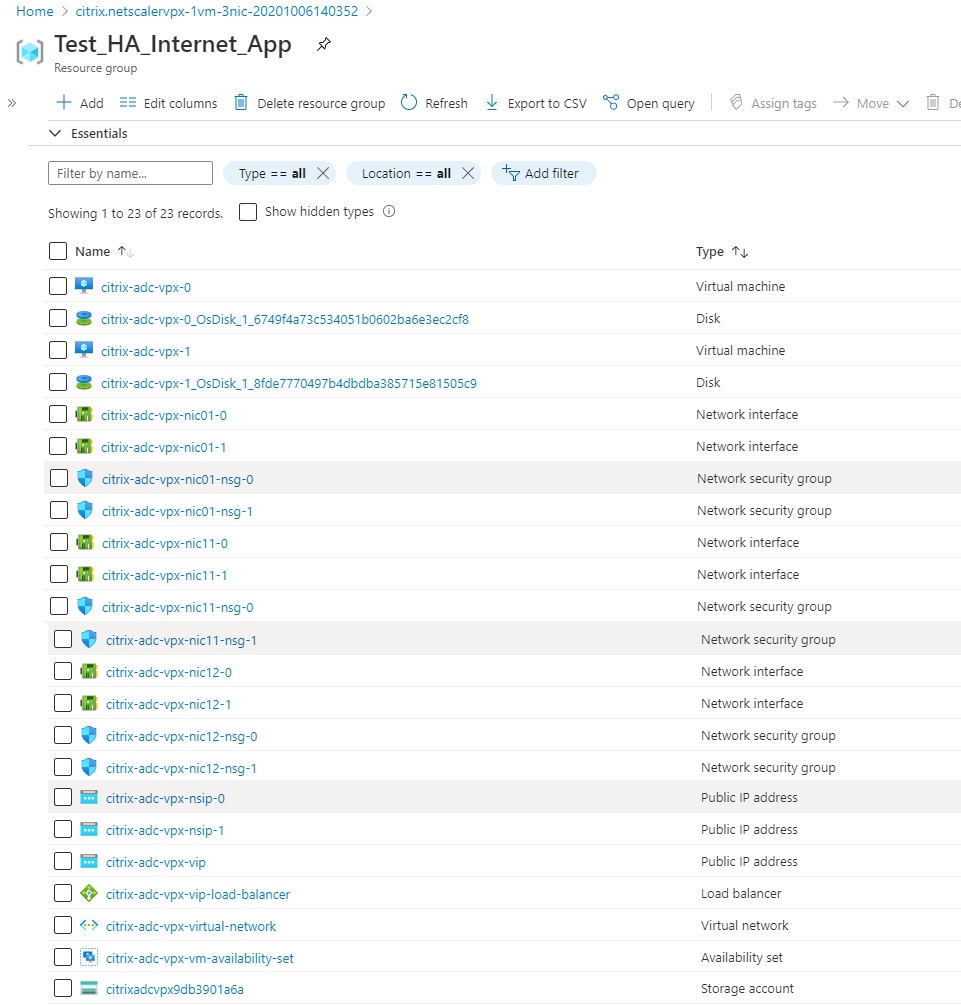961x1005 pixels.
Task: Click Assign tags
Action: coord(773,103)
